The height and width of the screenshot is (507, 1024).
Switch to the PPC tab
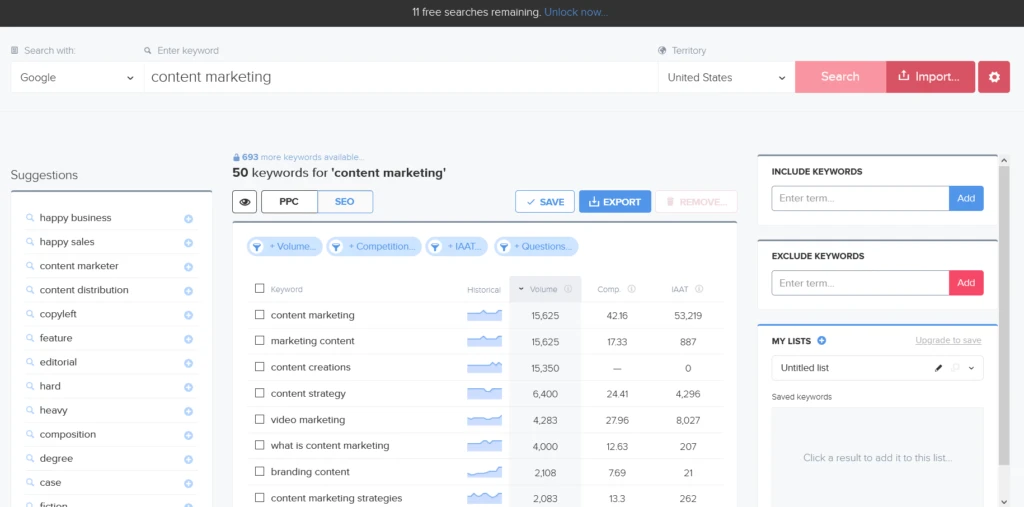click(289, 202)
